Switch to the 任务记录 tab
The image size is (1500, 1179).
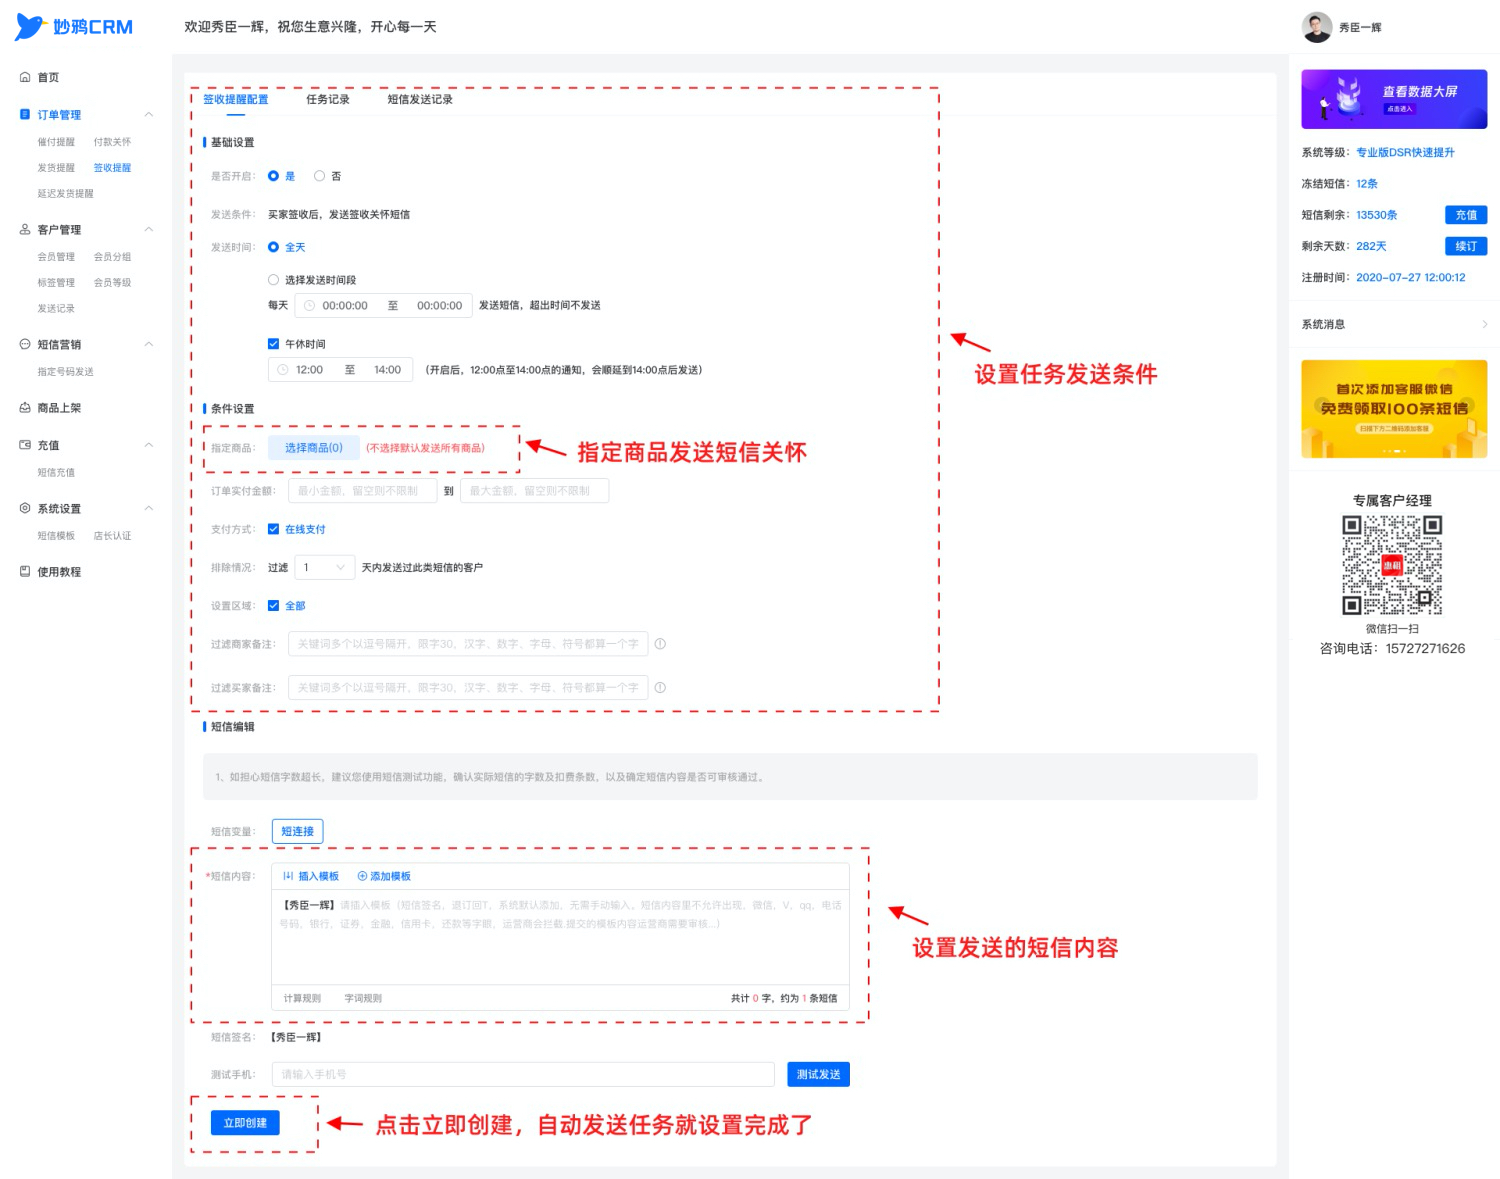[x=328, y=99]
